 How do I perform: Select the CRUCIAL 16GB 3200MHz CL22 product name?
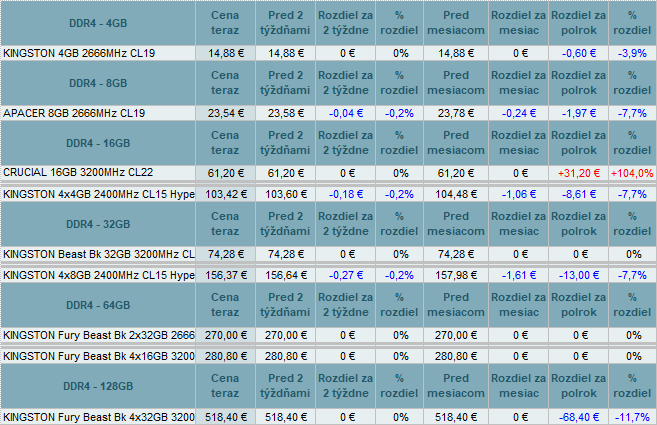(78, 172)
